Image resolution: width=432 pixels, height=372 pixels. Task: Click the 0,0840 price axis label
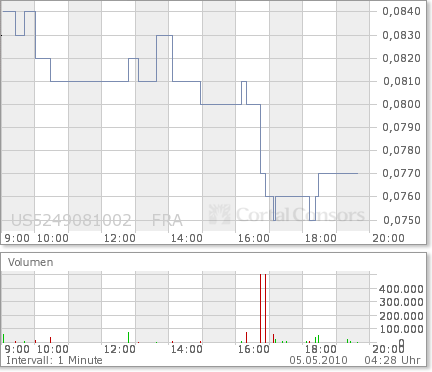tap(401, 11)
